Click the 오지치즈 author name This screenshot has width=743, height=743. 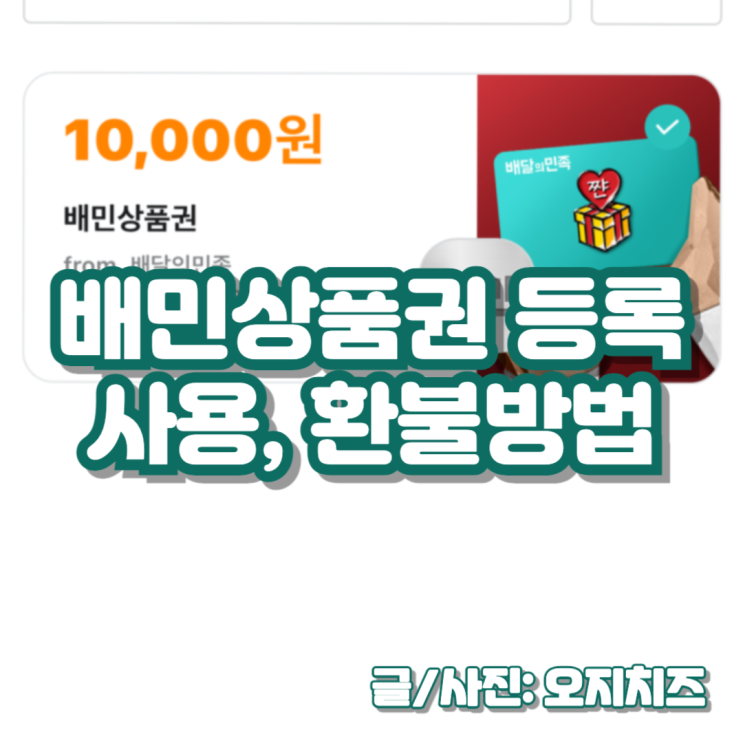pos(625,687)
